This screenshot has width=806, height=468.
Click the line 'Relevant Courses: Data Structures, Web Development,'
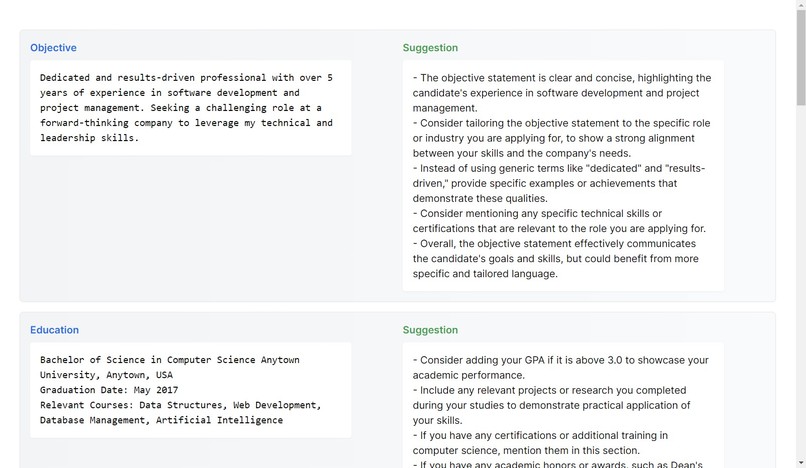pyautogui.click(x=180, y=405)
